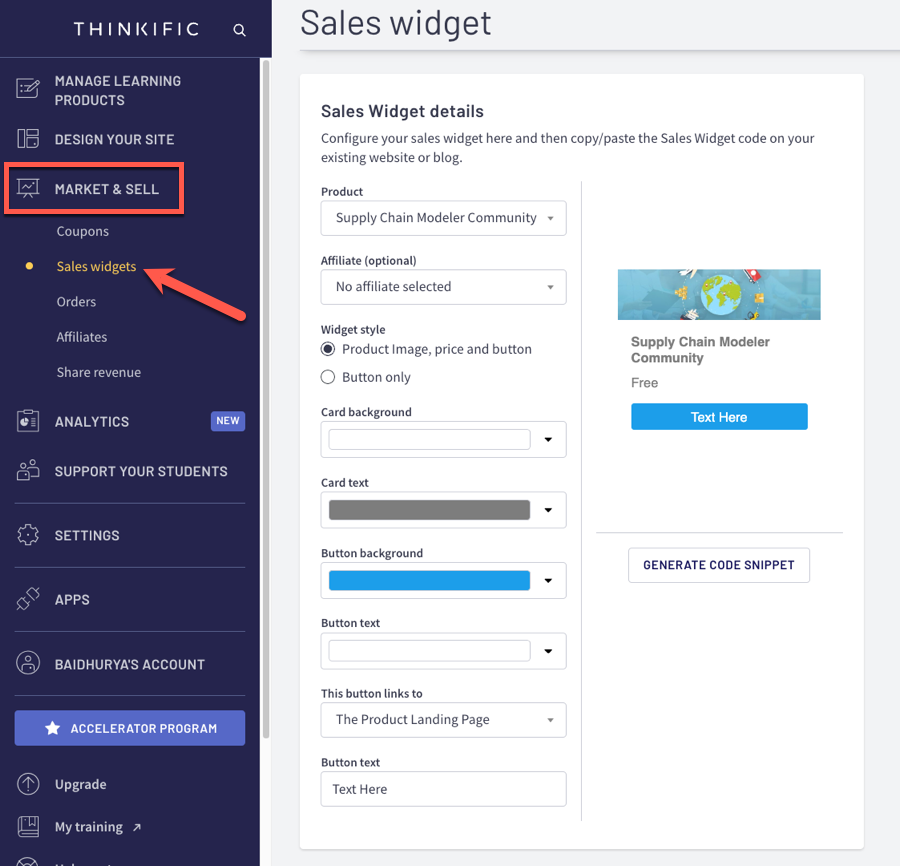Viewport: 900px width, 866px height.
Task: Click the Manage Learning Products icon
Action: pyautogui.click(x=28, y=90)
